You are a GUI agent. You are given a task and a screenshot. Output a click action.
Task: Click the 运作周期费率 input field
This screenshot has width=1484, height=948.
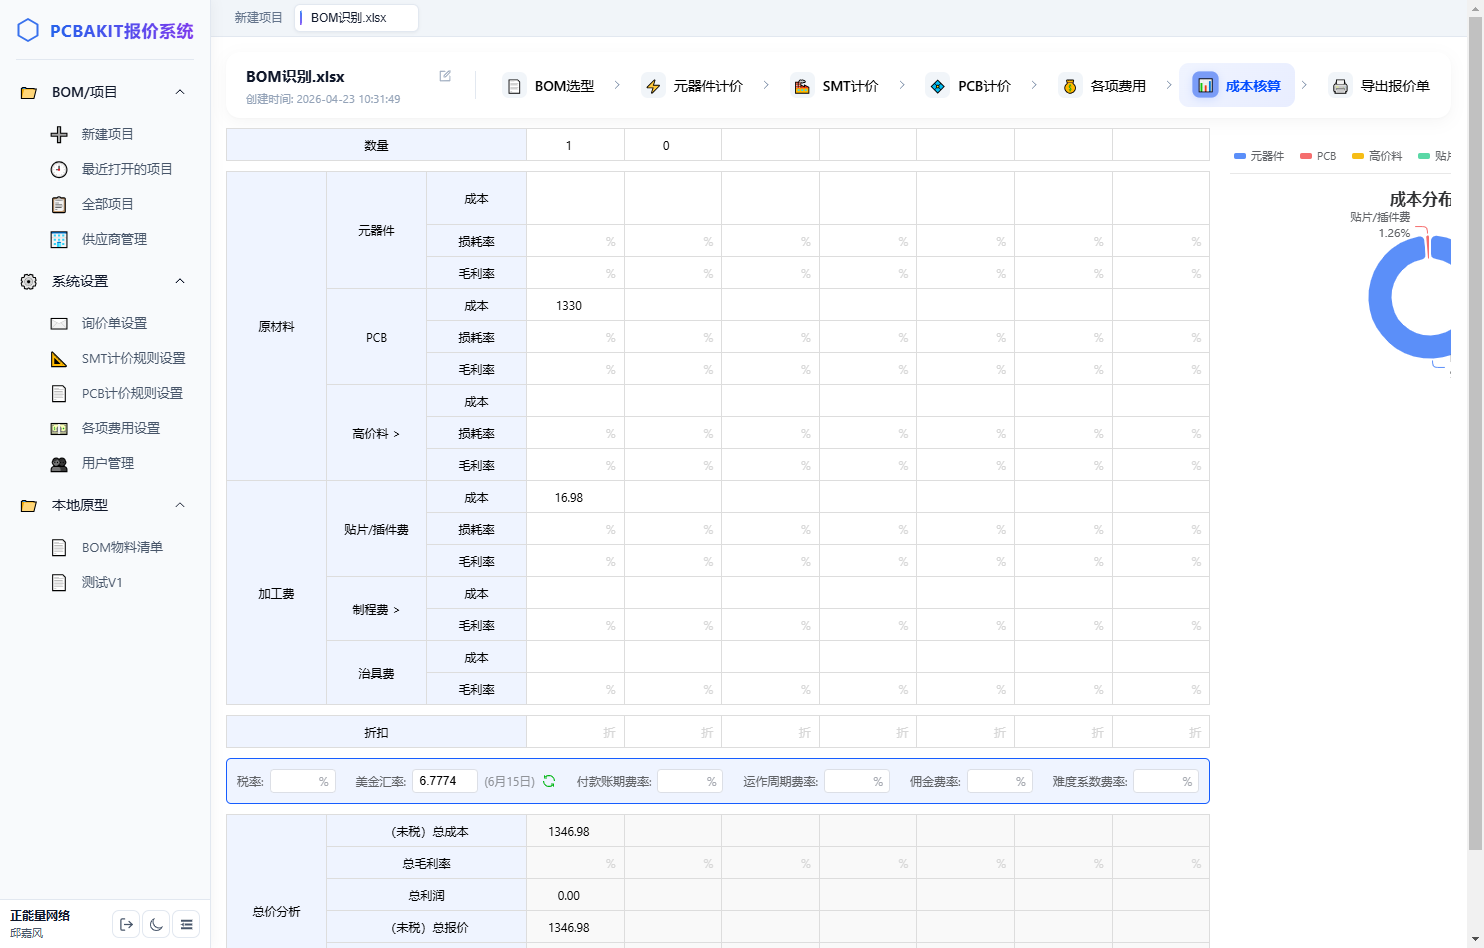pyautogui.click(x=856, y=781)
